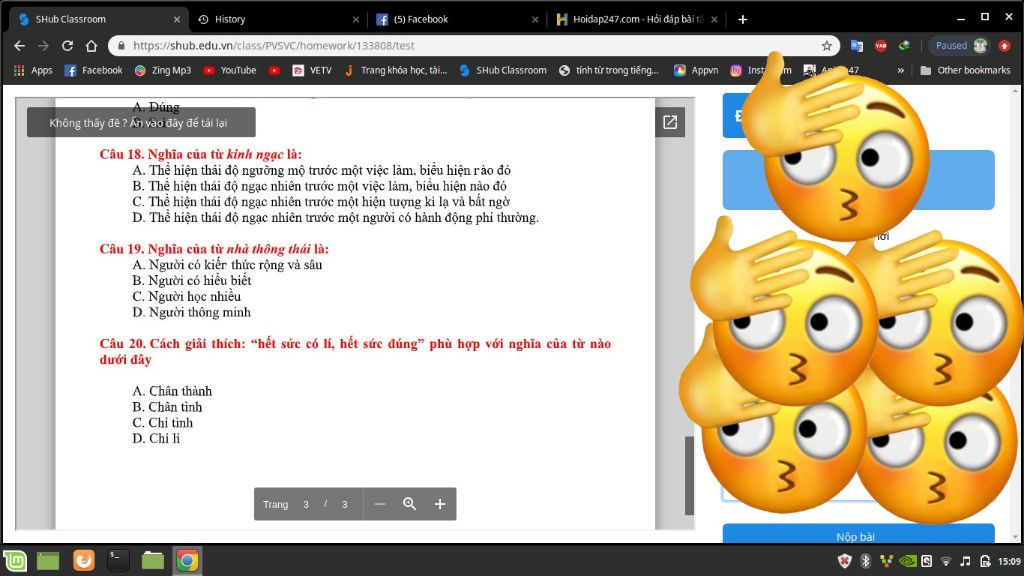Viewport: 1024px width, 576px height.
Task: Open YouTube bookmark
Action: click(230, 71)
